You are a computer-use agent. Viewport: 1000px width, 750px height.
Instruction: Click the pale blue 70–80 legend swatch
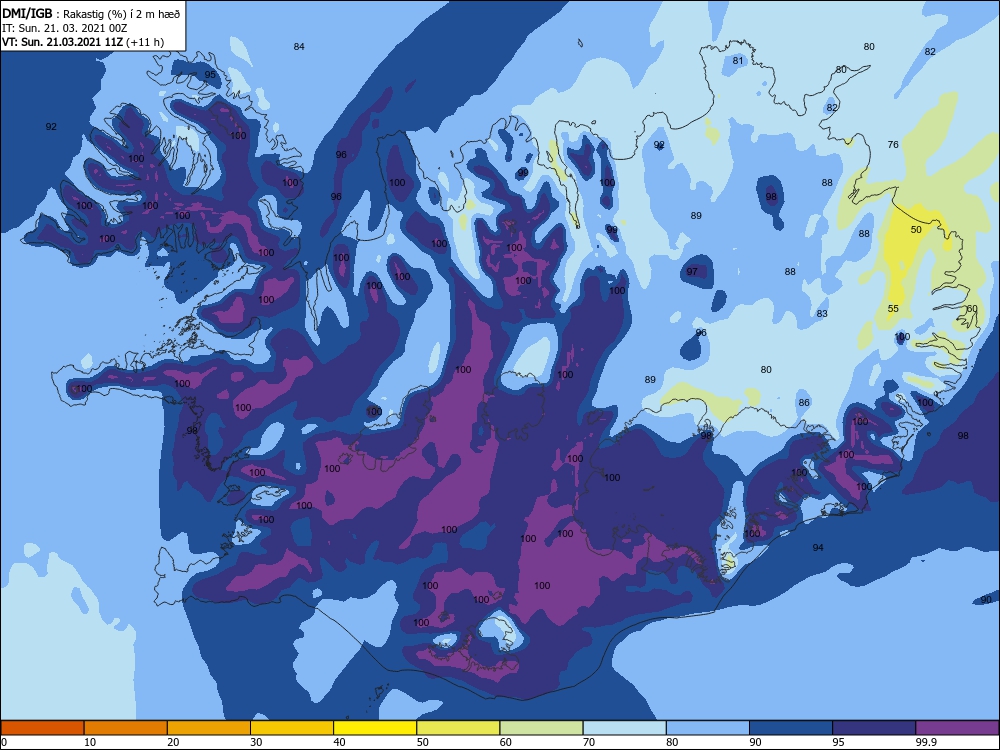(624, 728)
